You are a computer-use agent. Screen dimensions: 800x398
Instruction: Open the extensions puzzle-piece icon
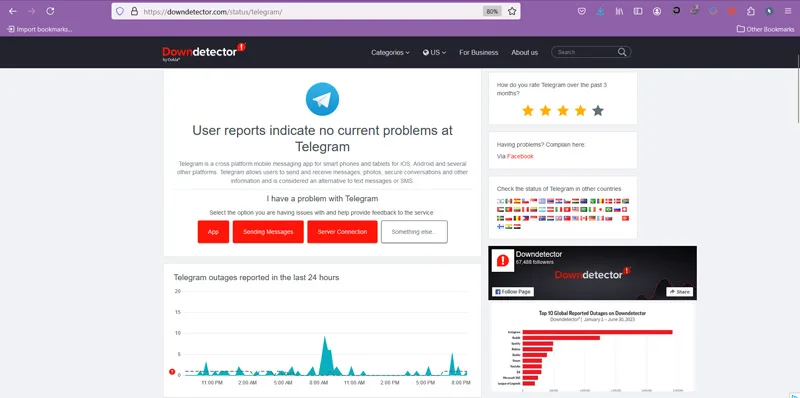click(751, 11)
